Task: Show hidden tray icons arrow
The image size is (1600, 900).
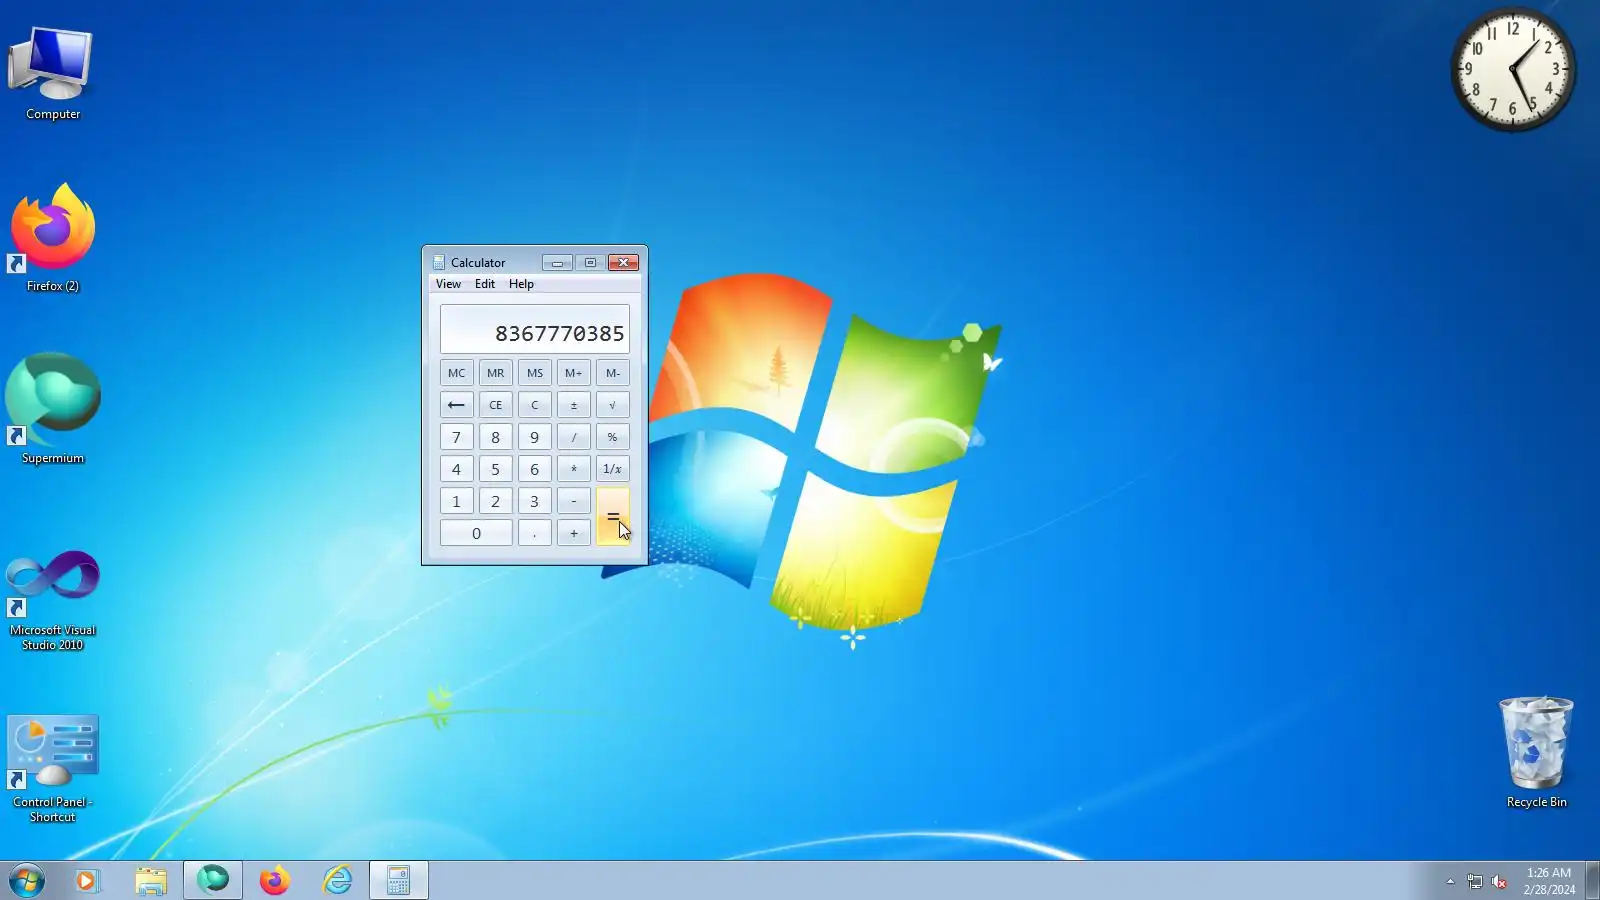Action: coord(1450,881)
